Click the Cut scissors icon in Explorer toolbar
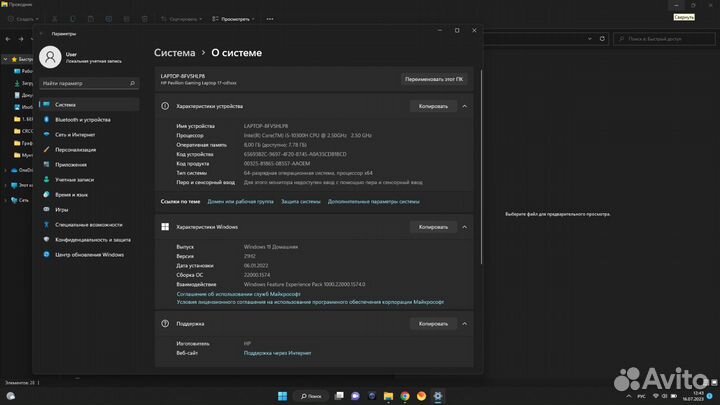Viewport: 720px width, 405px height. (x=55, y=19)
